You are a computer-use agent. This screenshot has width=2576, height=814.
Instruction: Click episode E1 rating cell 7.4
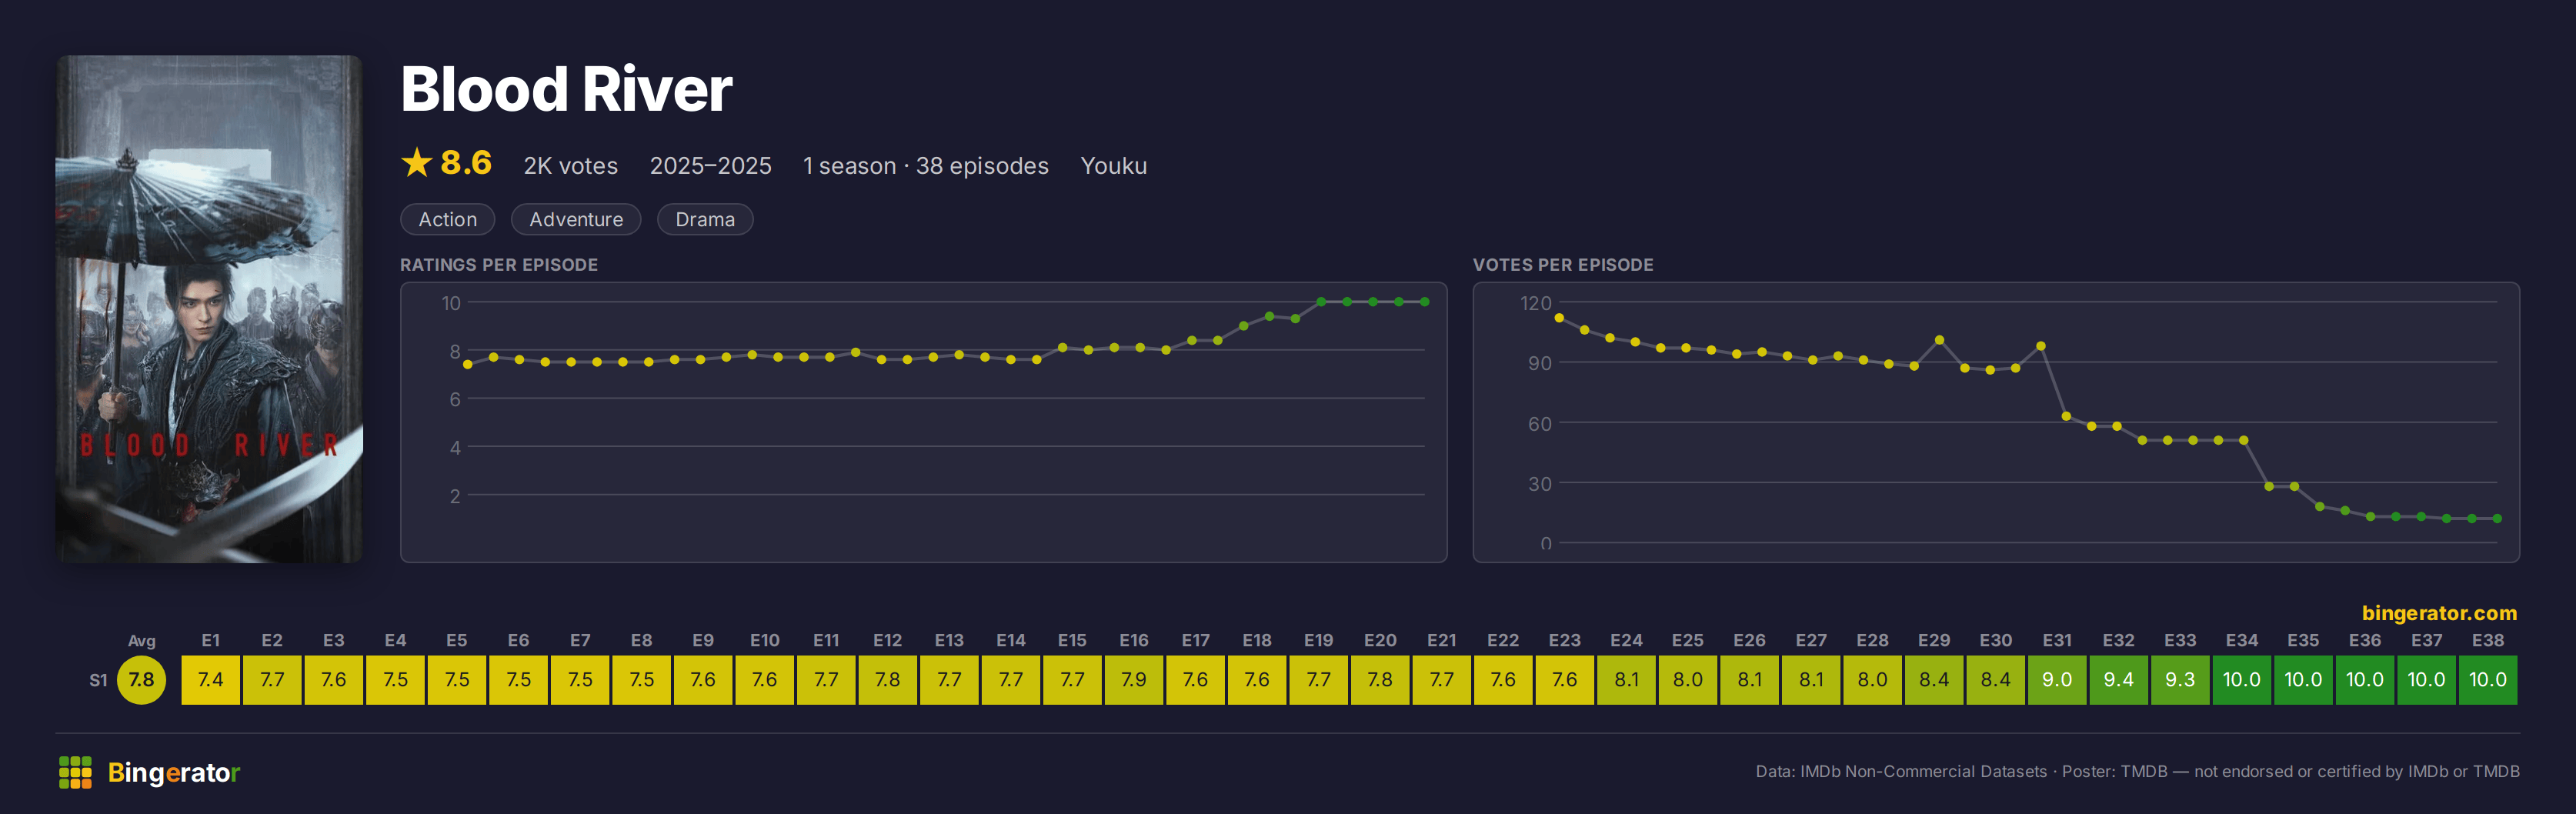click(x=210, y=680)
